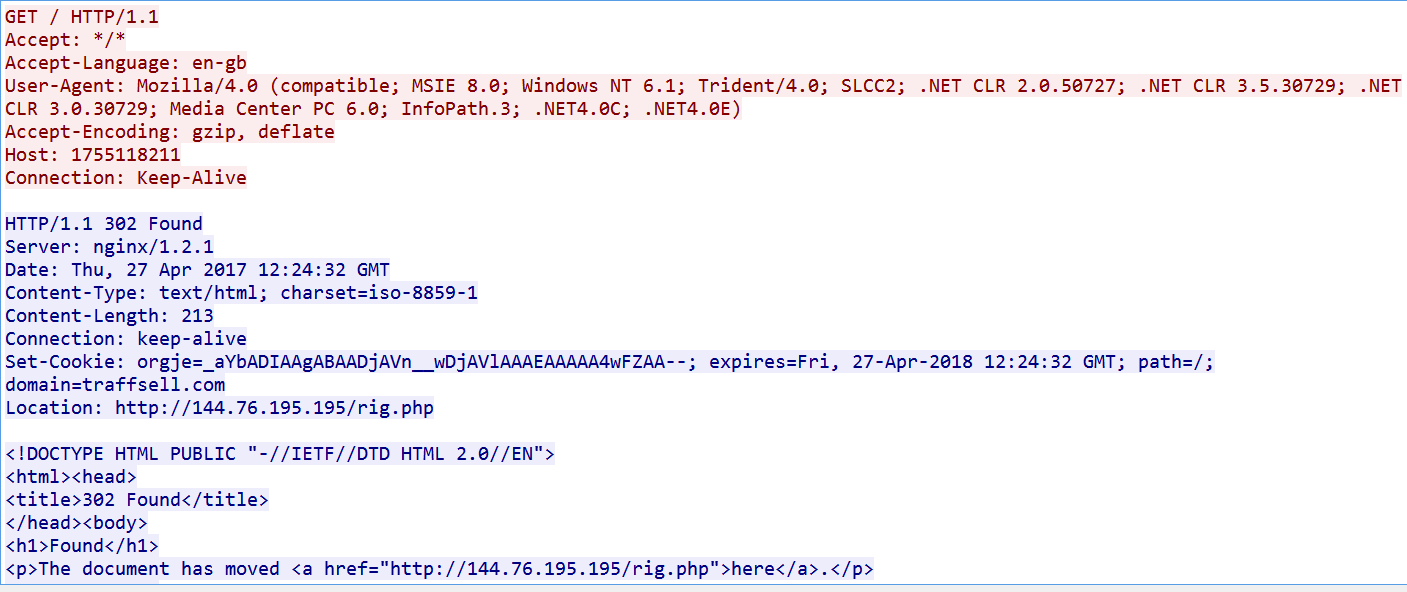
Task: Select the Accept-Encoding gzip, deflate header
Action: (x=170, y=132)
